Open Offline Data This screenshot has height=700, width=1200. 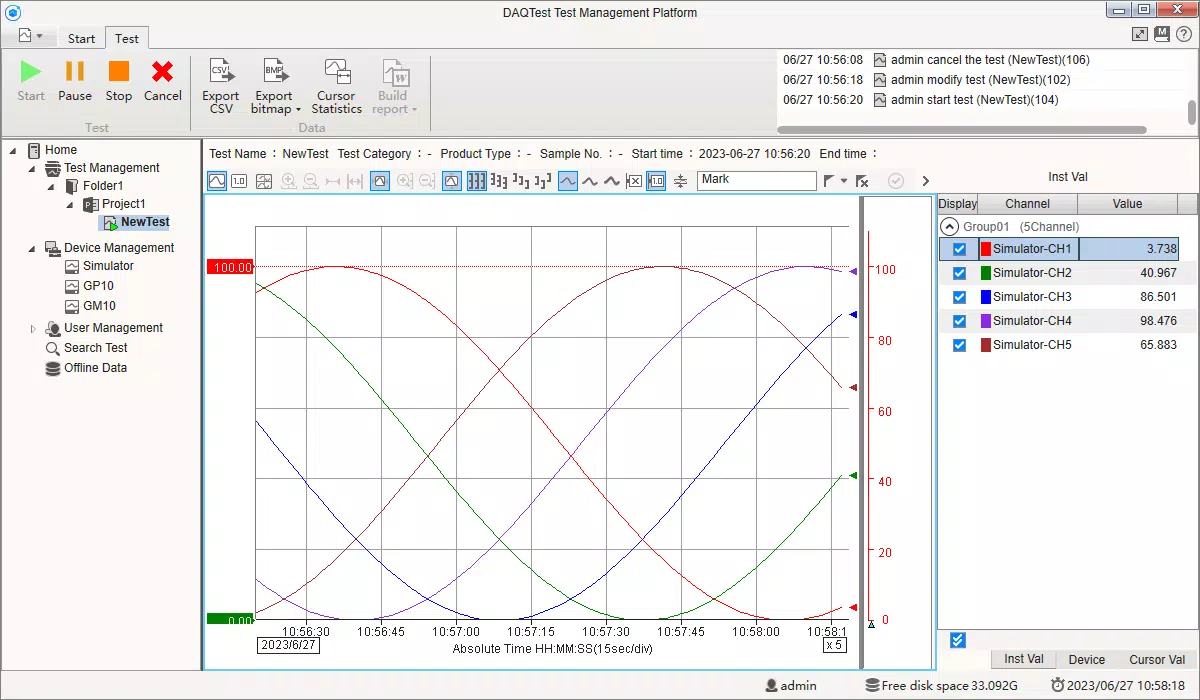coord(95,368)
